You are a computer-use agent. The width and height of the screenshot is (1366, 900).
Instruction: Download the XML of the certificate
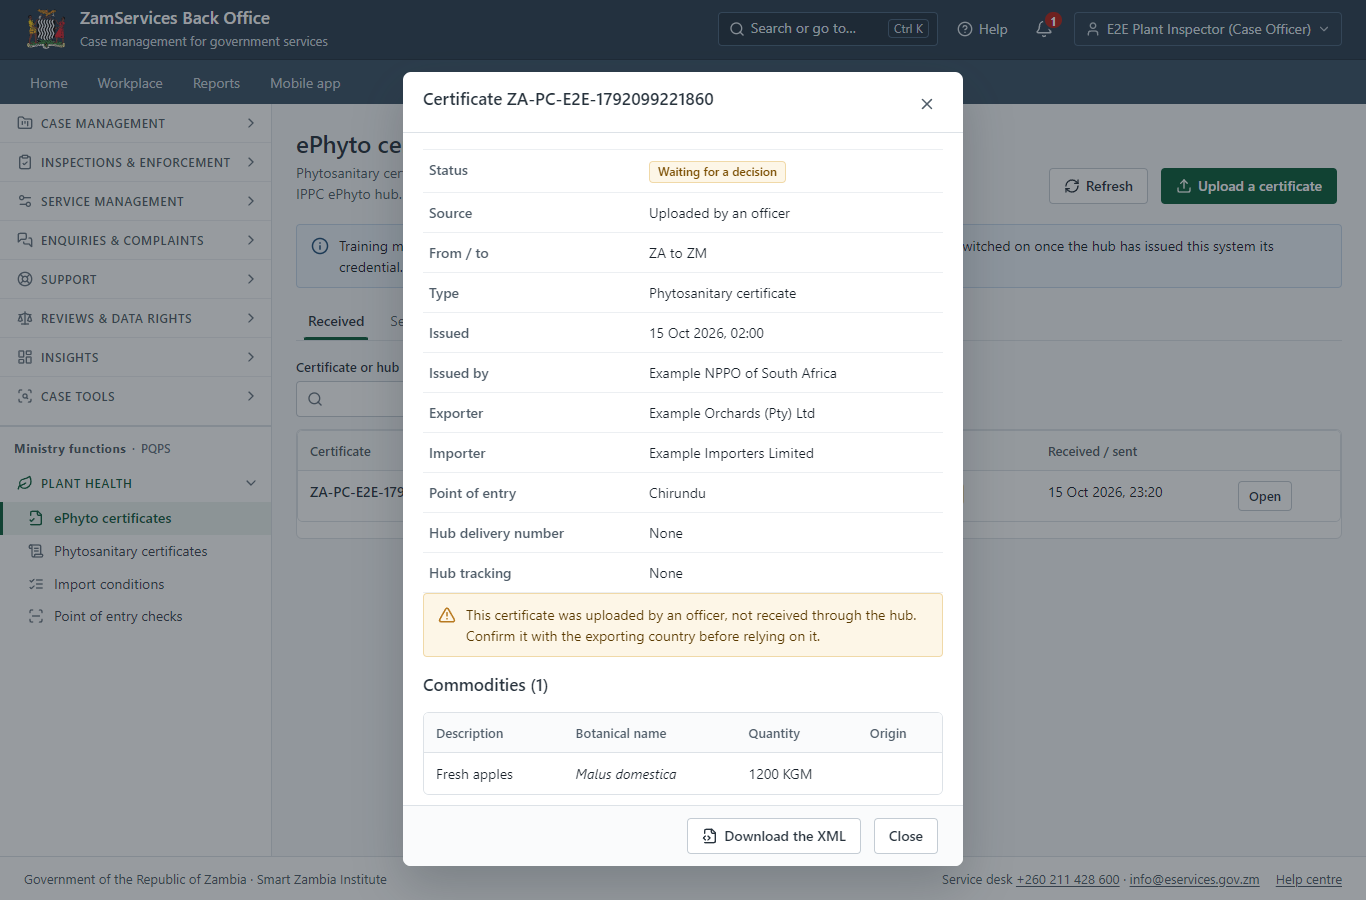[x=774, y=836]
